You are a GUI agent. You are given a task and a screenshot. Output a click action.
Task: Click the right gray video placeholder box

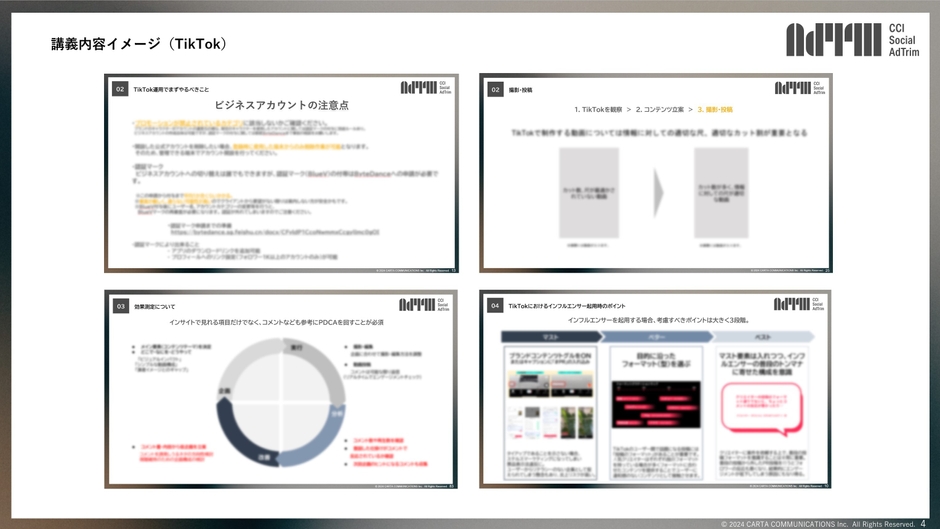pos(721,193)
